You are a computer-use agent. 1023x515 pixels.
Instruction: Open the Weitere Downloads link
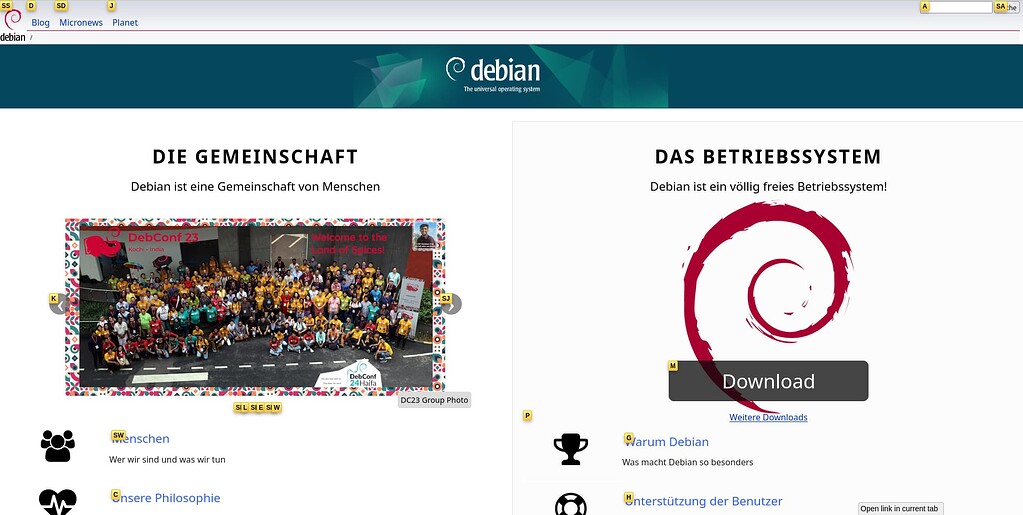tap(768, 417)
